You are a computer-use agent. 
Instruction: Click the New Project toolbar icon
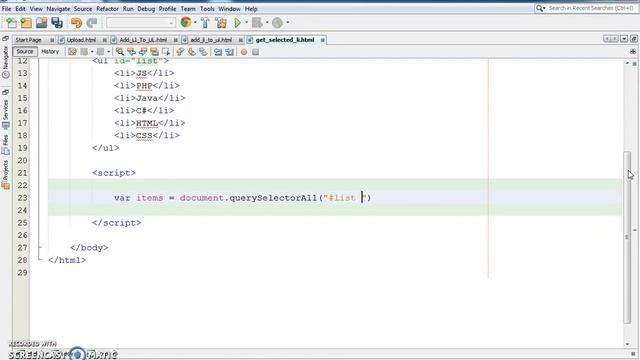click(26, 23)
